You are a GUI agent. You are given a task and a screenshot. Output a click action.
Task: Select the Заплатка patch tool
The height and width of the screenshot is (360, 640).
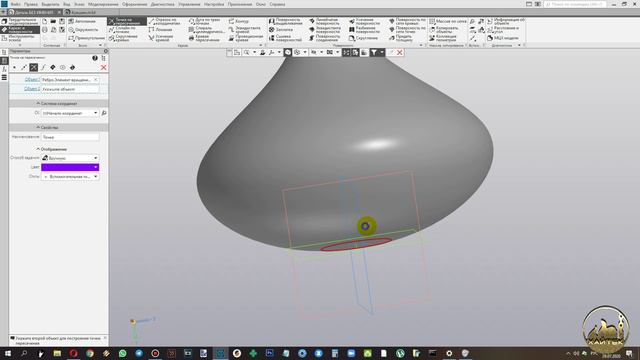pyautogui.click(x=280, y=30)
